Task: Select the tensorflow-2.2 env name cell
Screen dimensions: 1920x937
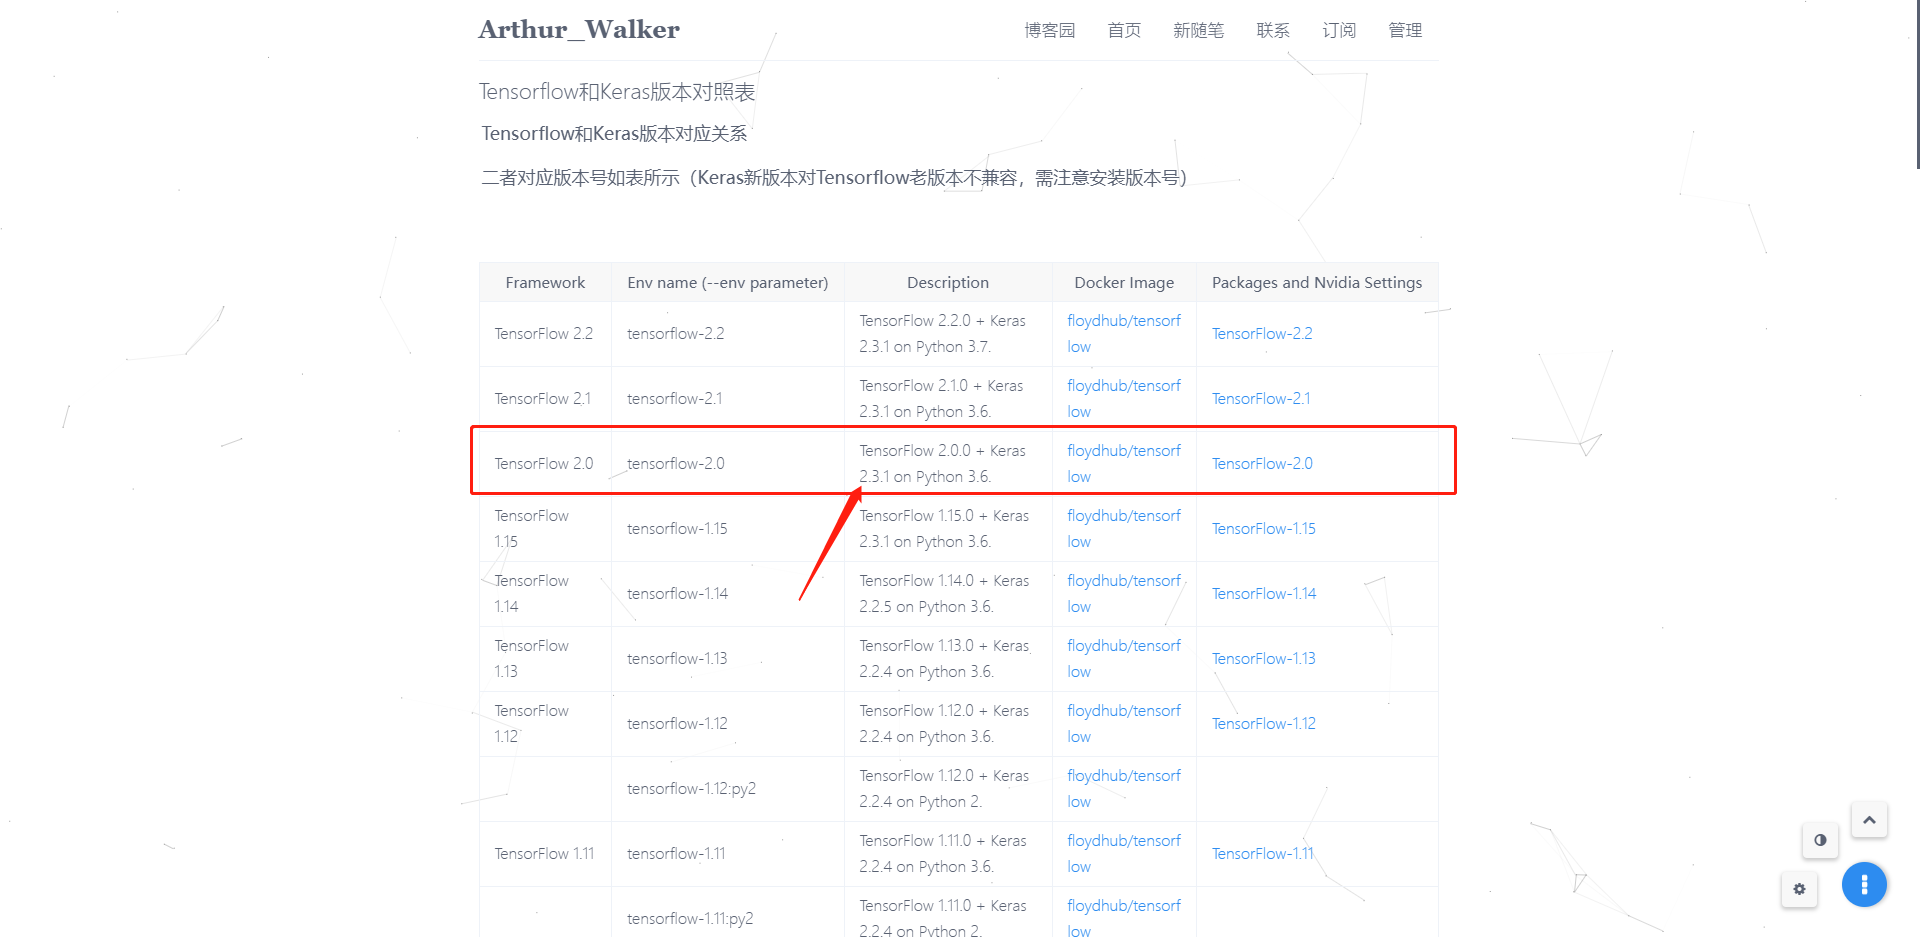Action: [x=728, y=334]
